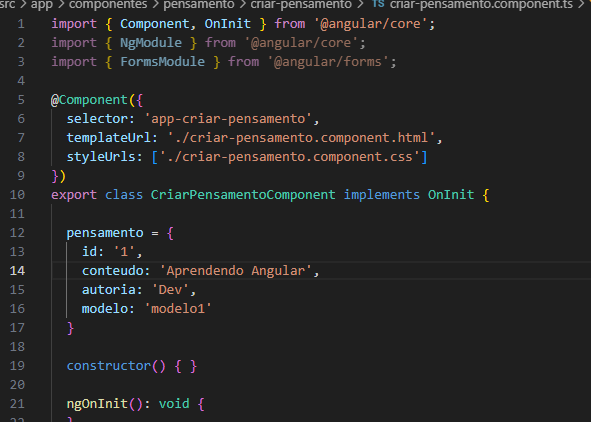Click the 'selector' property name
The image size is (591, 422).
click(x=97, y=119)
